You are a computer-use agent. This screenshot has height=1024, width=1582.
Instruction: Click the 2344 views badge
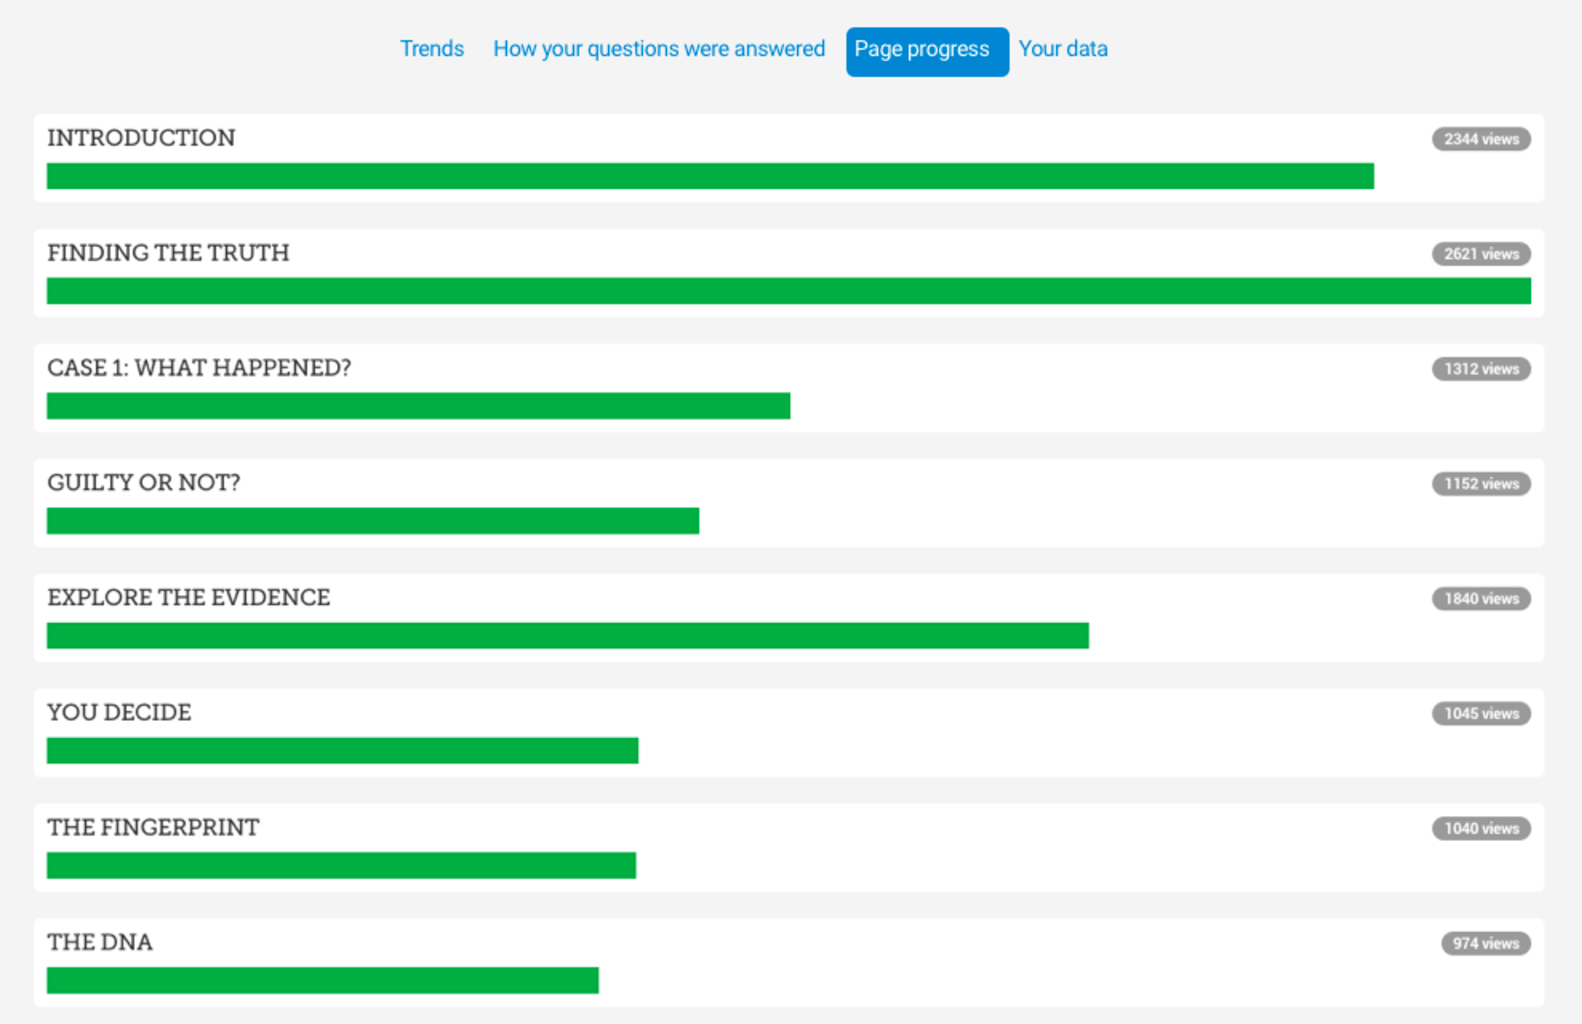coord(1480,139)
